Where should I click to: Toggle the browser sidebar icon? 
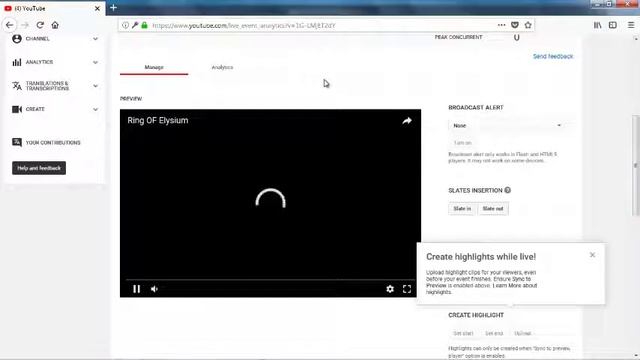coord(613,25)
